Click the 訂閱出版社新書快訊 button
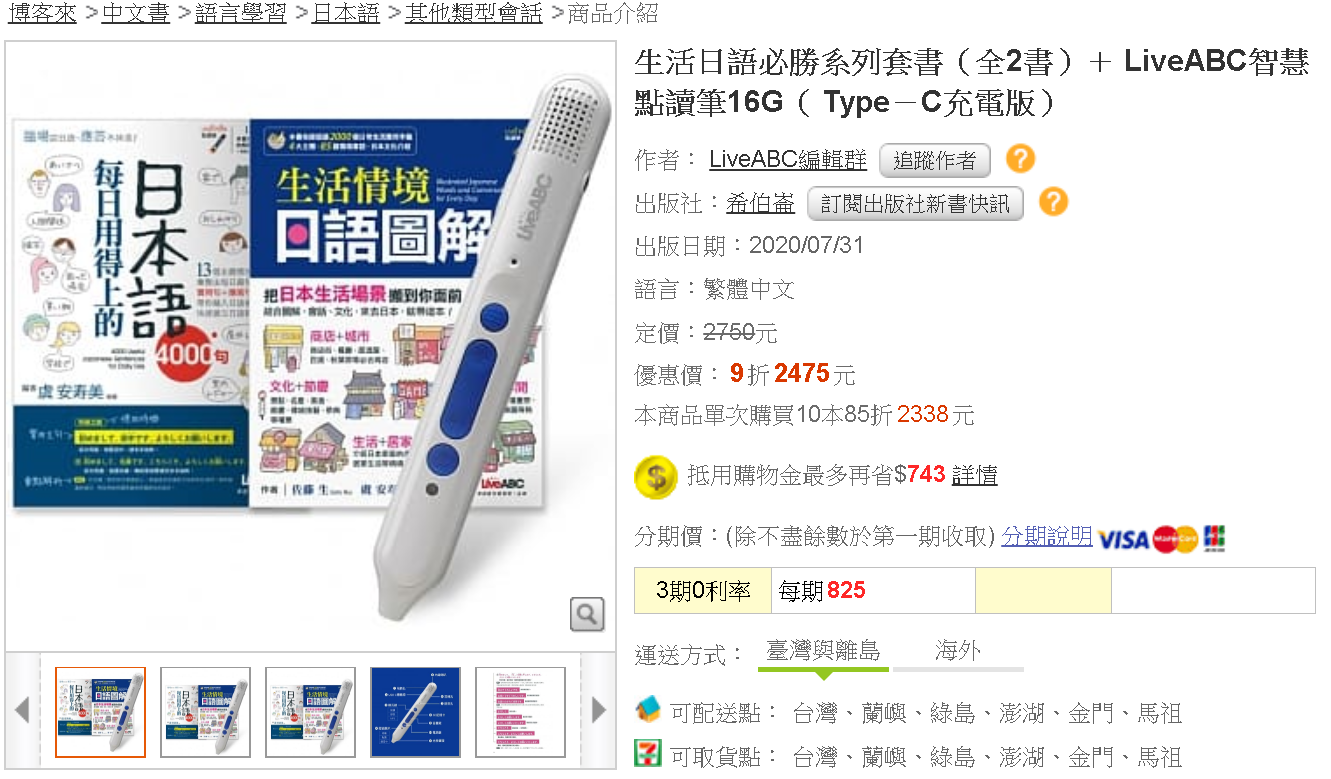1331x779 pixels. coord(916,204)
